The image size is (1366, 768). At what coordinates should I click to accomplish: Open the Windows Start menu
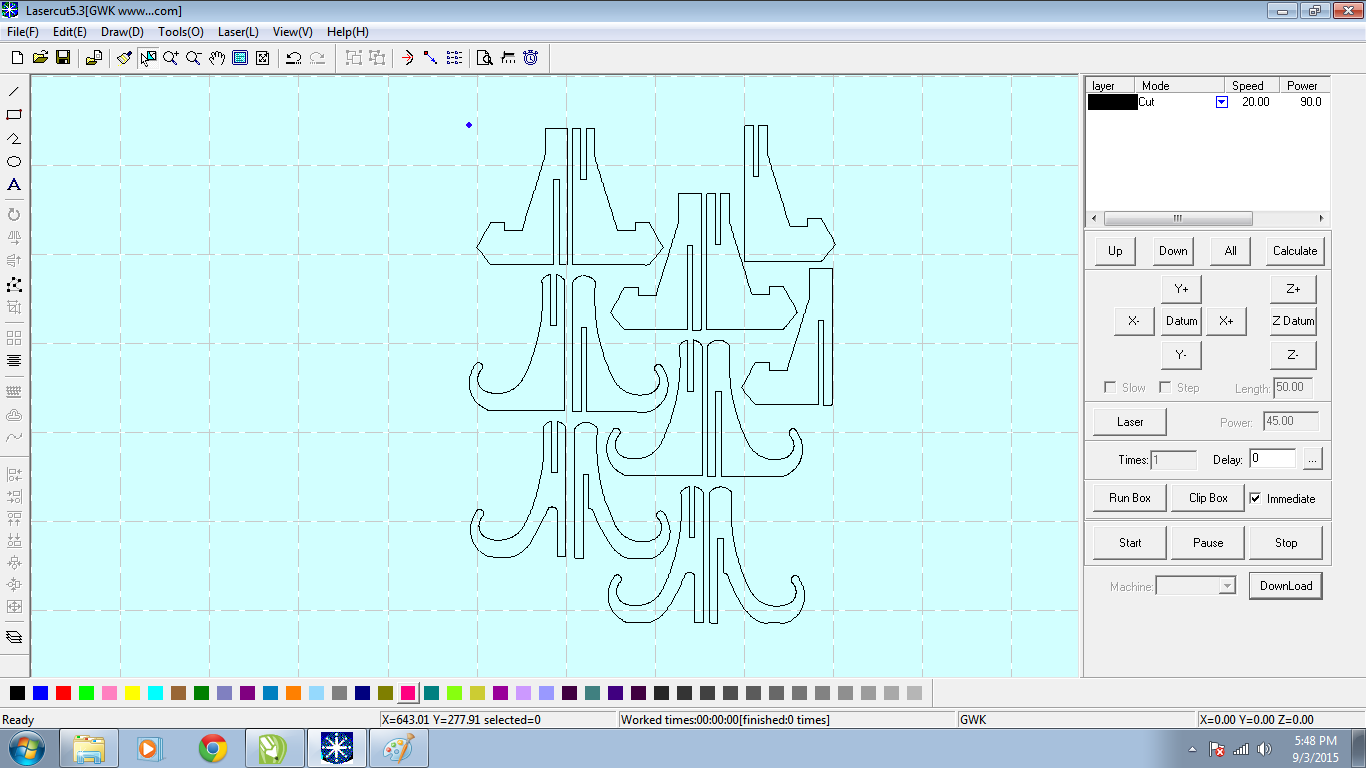pos(26,748)
